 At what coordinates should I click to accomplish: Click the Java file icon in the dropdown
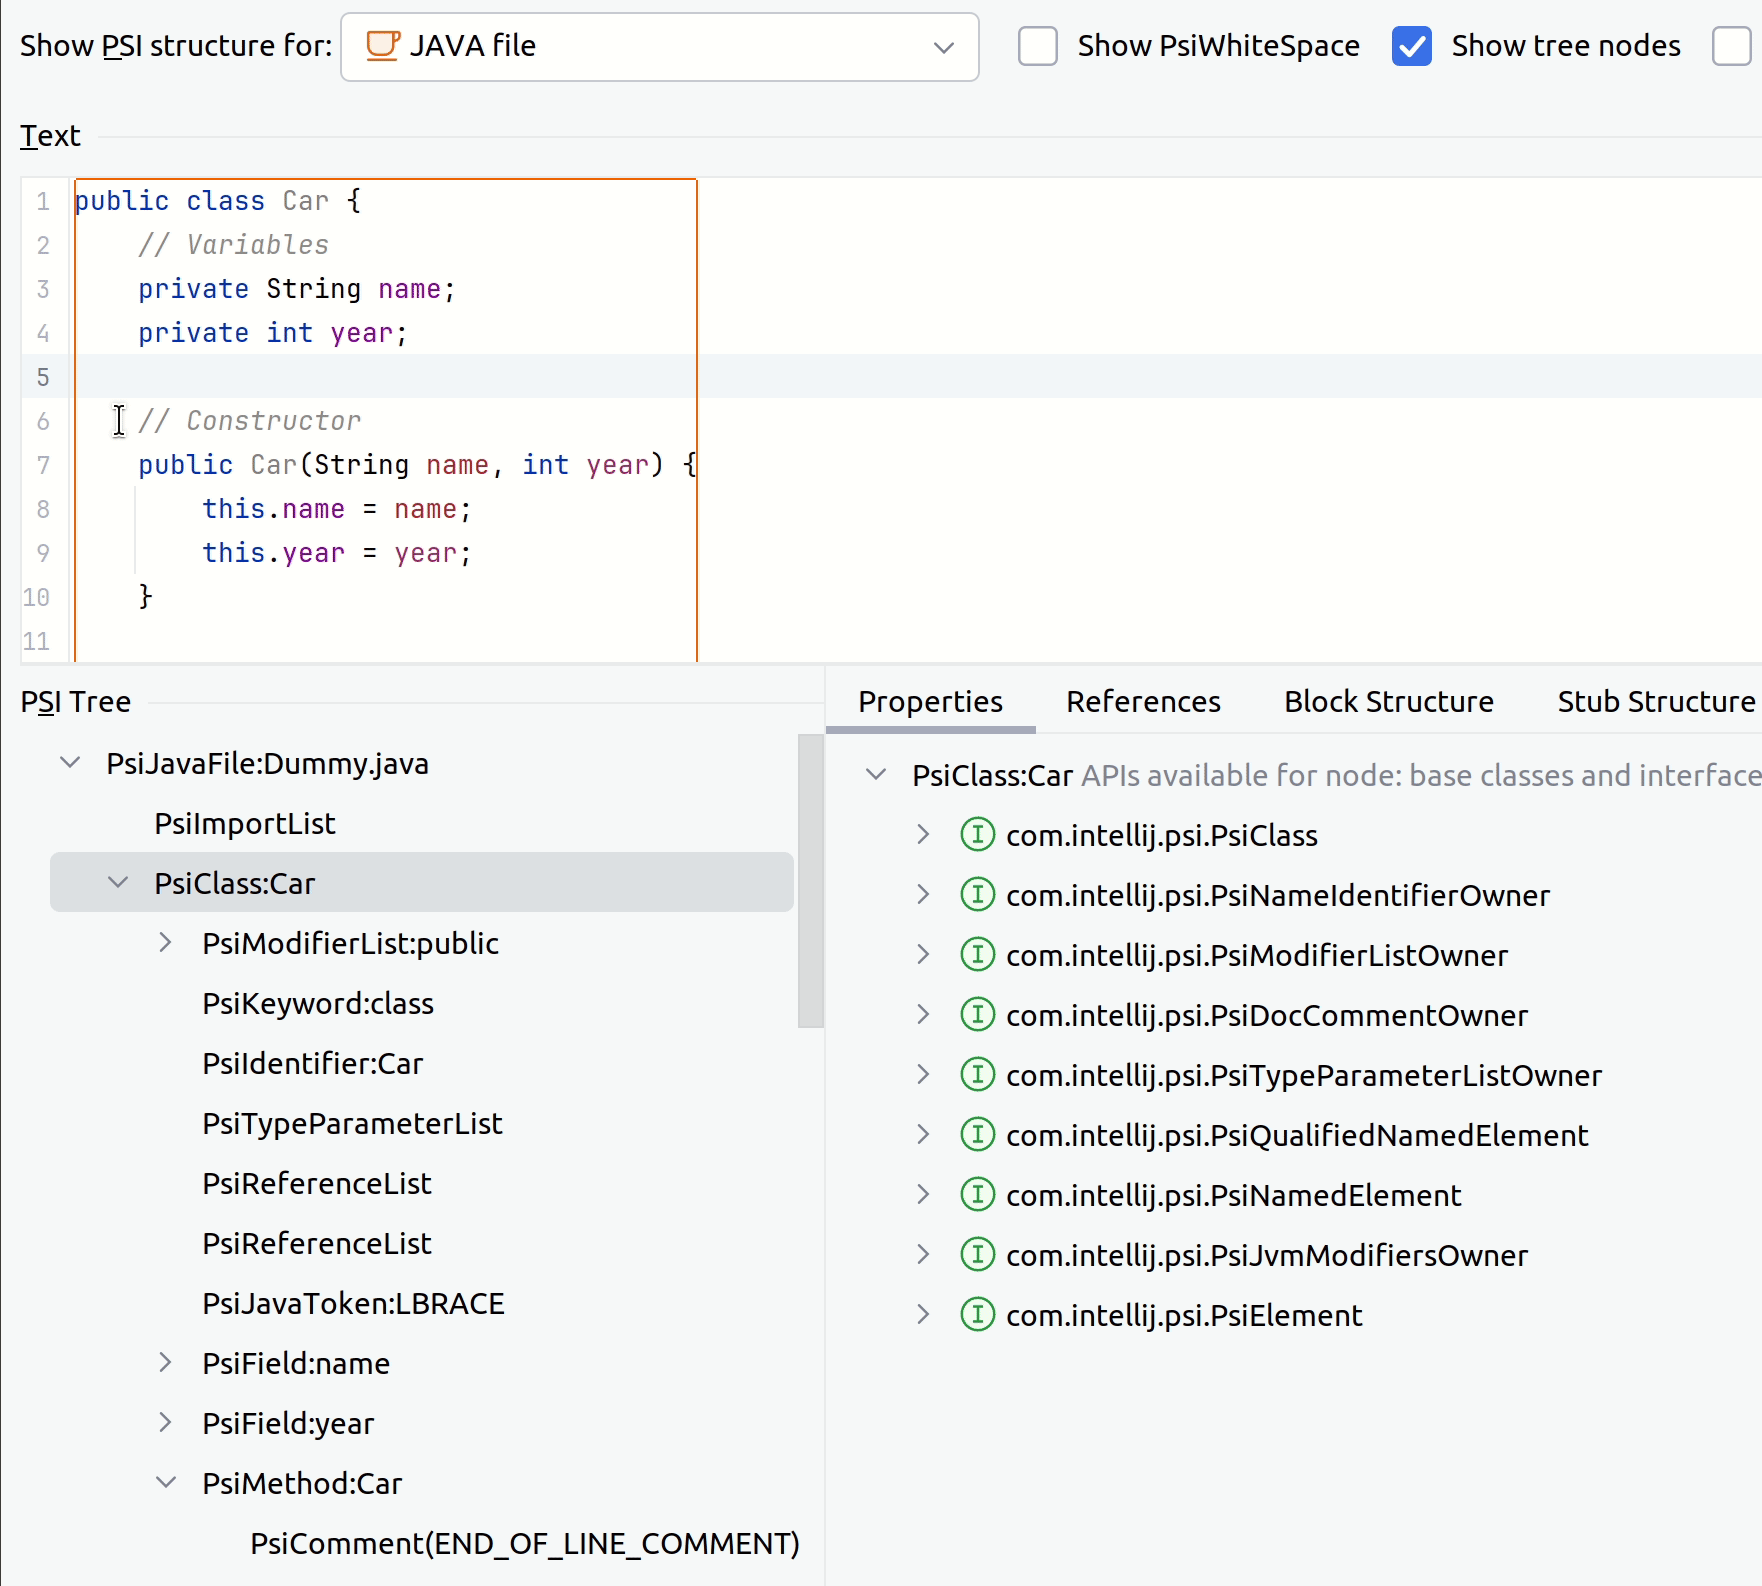click(383, 46)
